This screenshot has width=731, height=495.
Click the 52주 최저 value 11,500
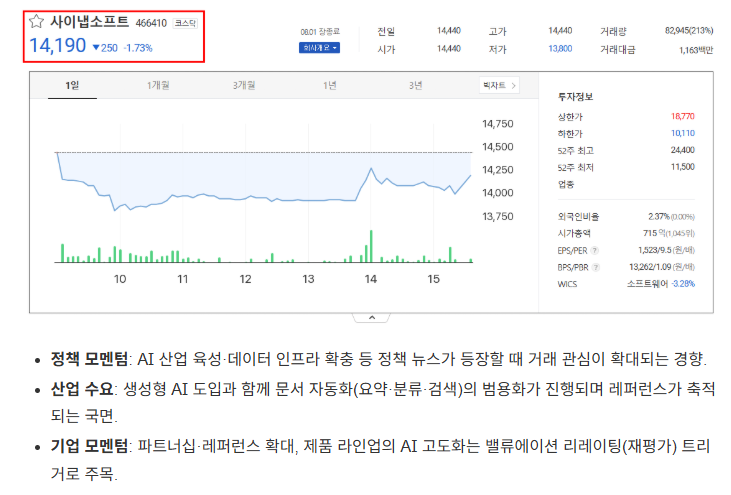coord(683,166)
